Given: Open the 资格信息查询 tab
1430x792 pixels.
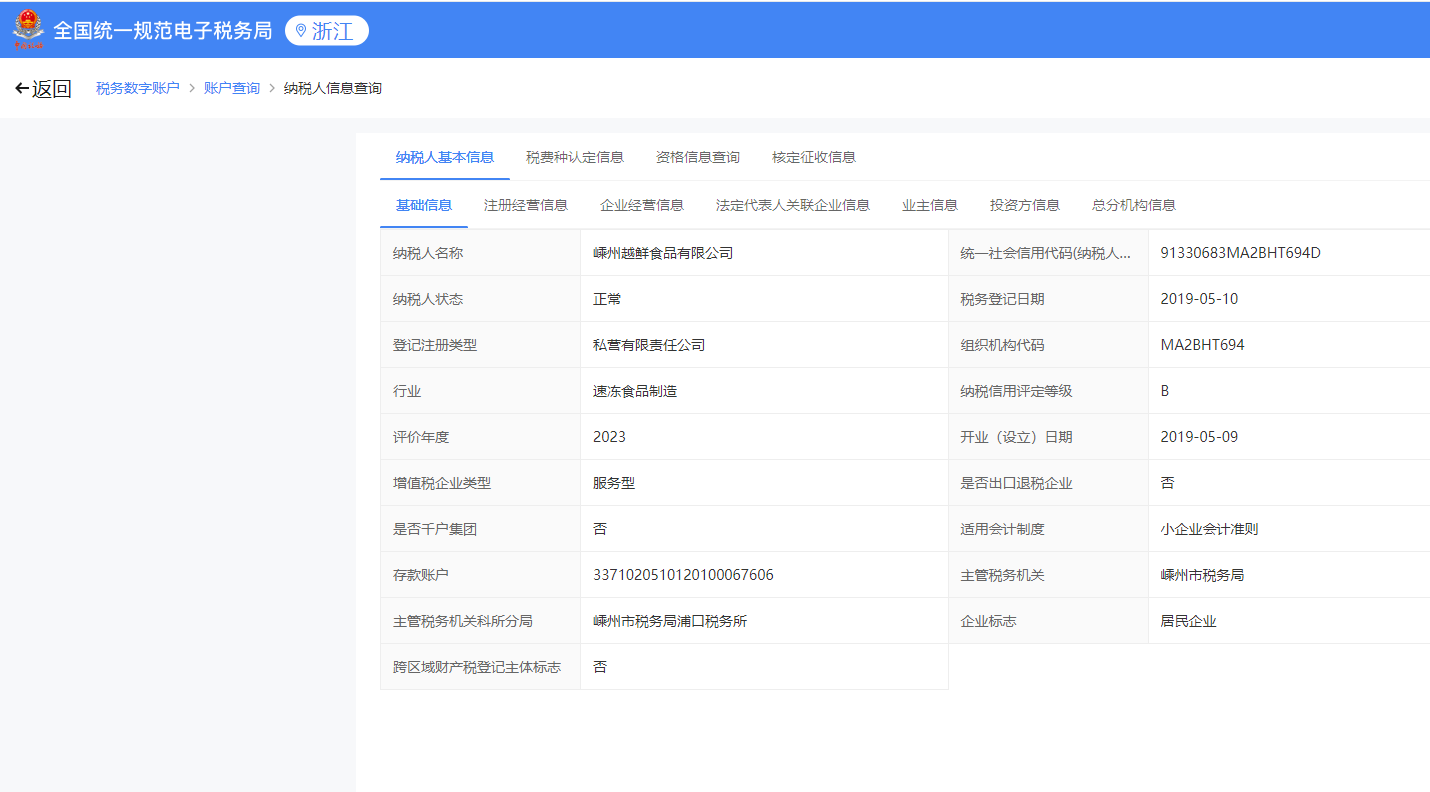Looking at the screenshot, I should 697,157.
